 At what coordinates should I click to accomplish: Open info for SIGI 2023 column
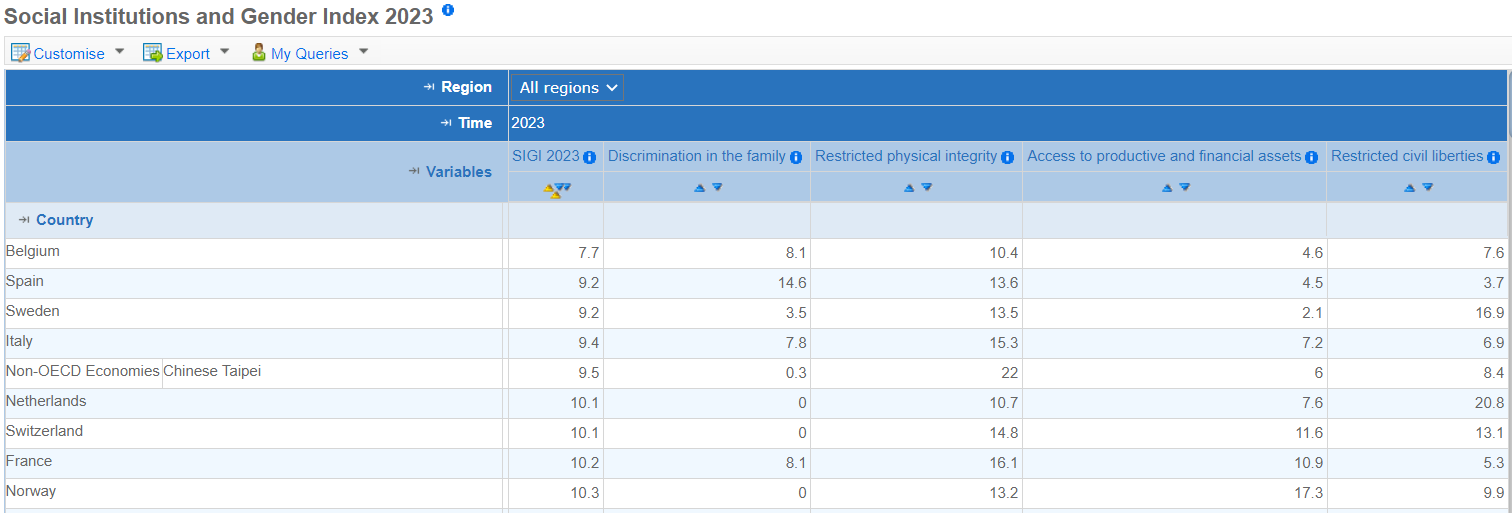click(x=590, y=157)
